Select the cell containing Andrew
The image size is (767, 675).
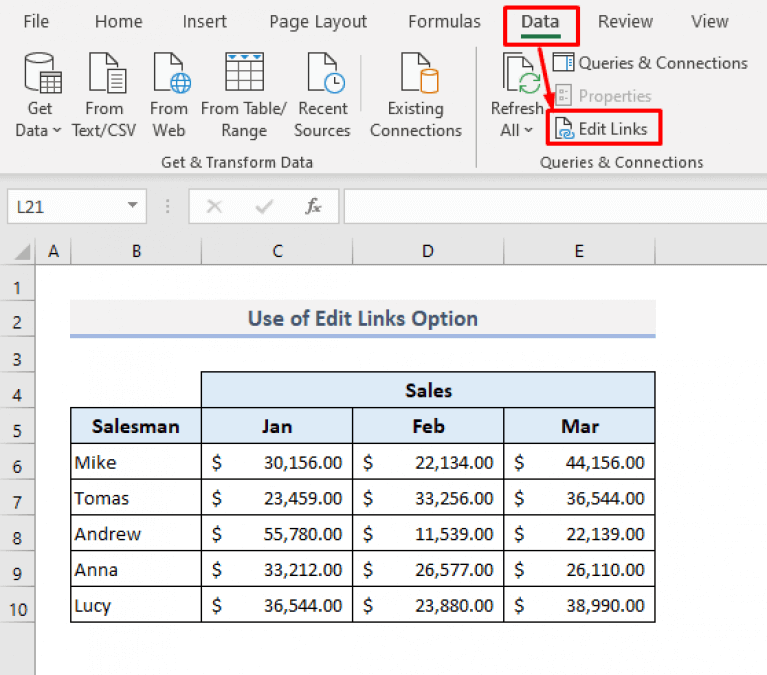tap(135, 534)
